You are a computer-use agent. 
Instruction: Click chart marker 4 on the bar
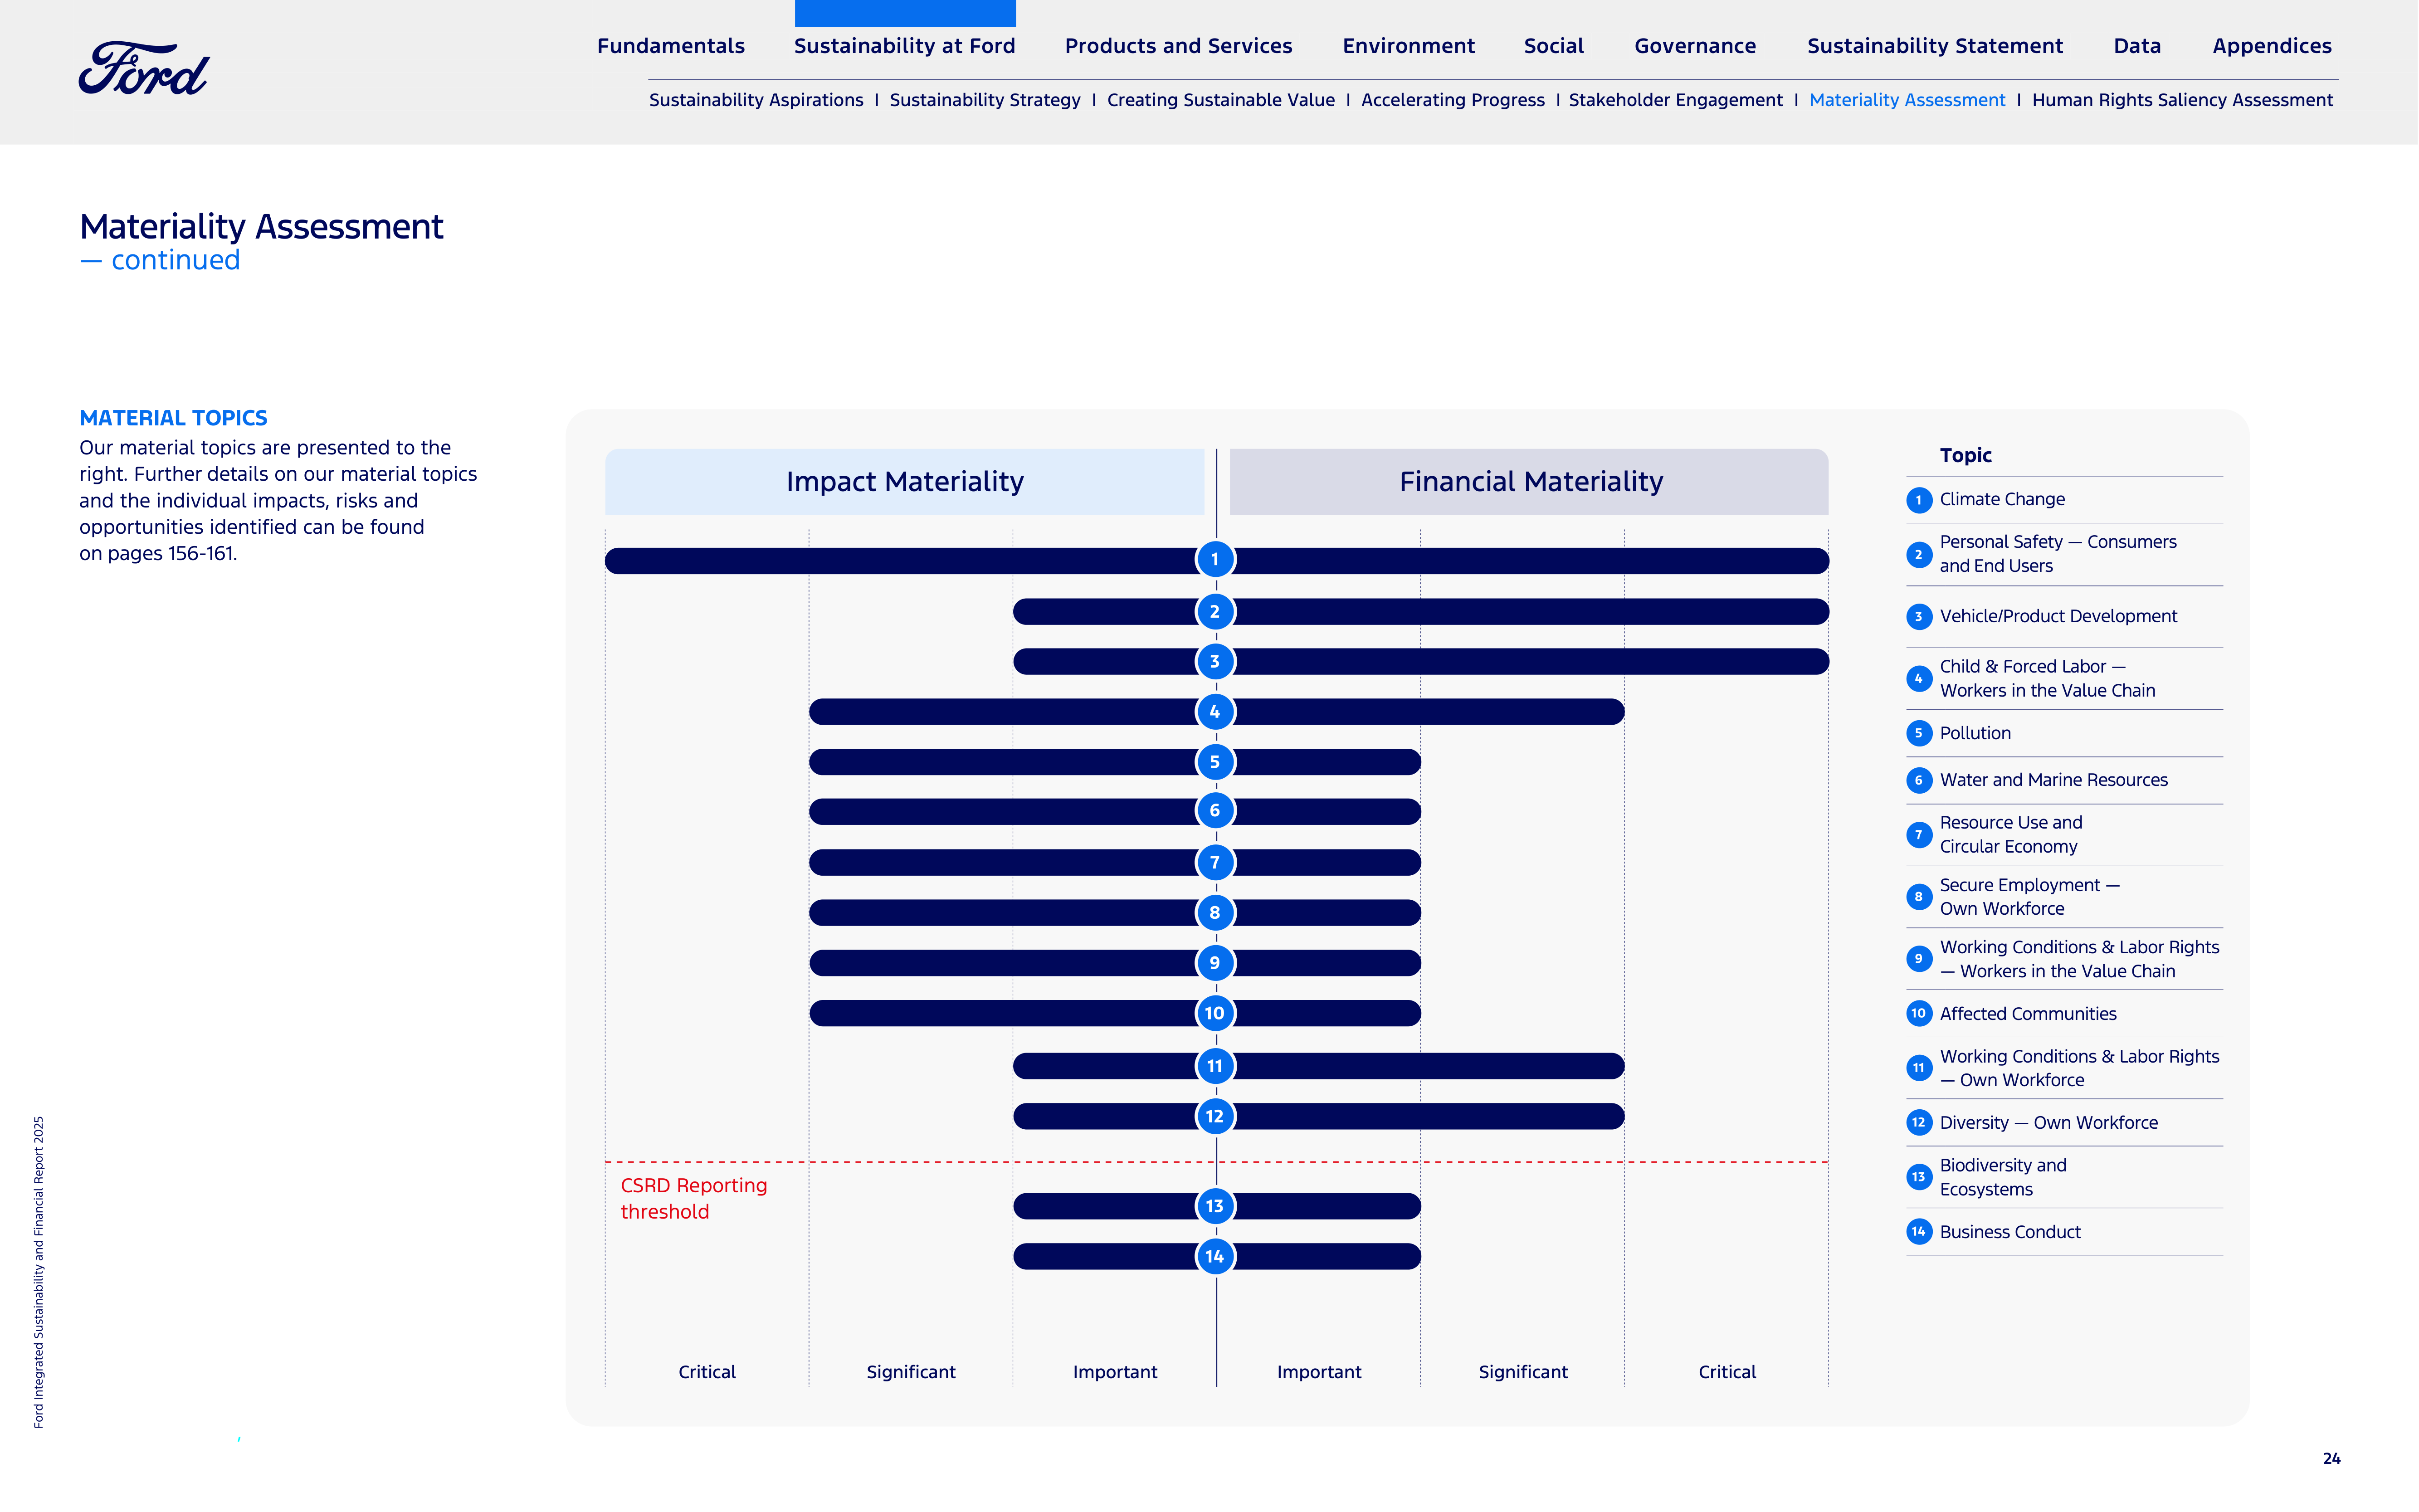click(x=1215, y=712)
